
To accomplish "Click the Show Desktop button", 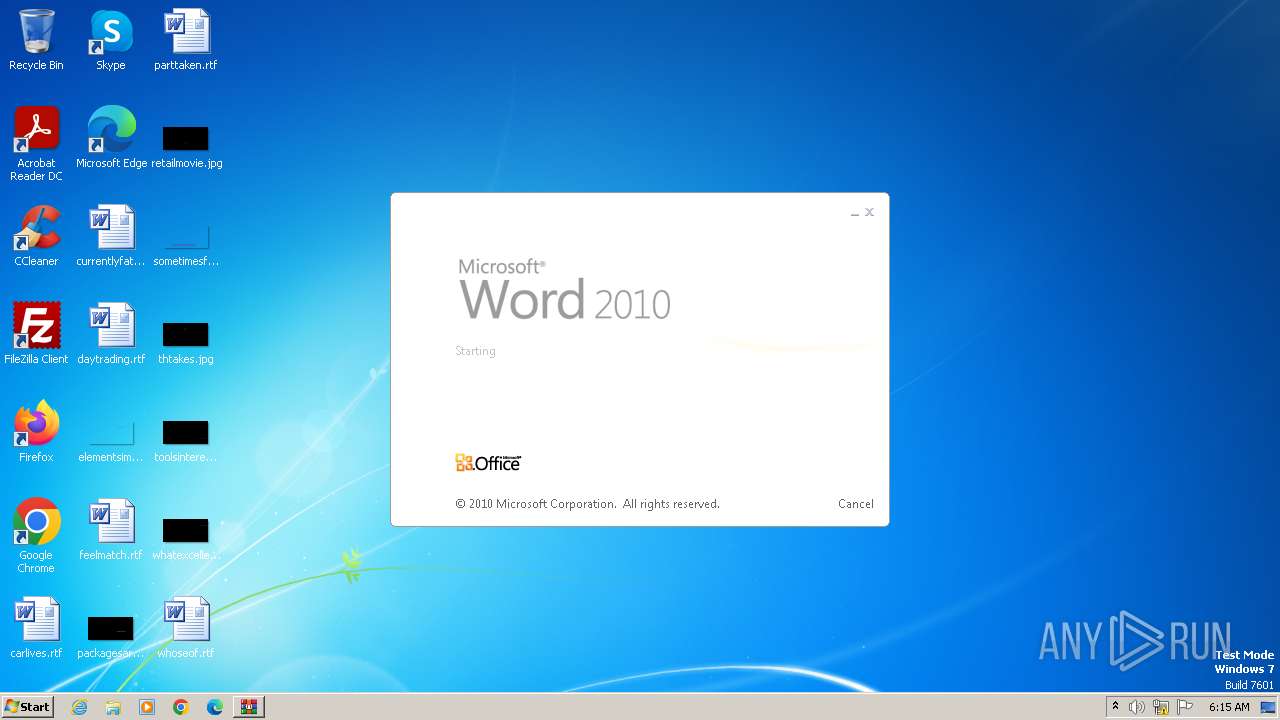I will (1268, 707).
